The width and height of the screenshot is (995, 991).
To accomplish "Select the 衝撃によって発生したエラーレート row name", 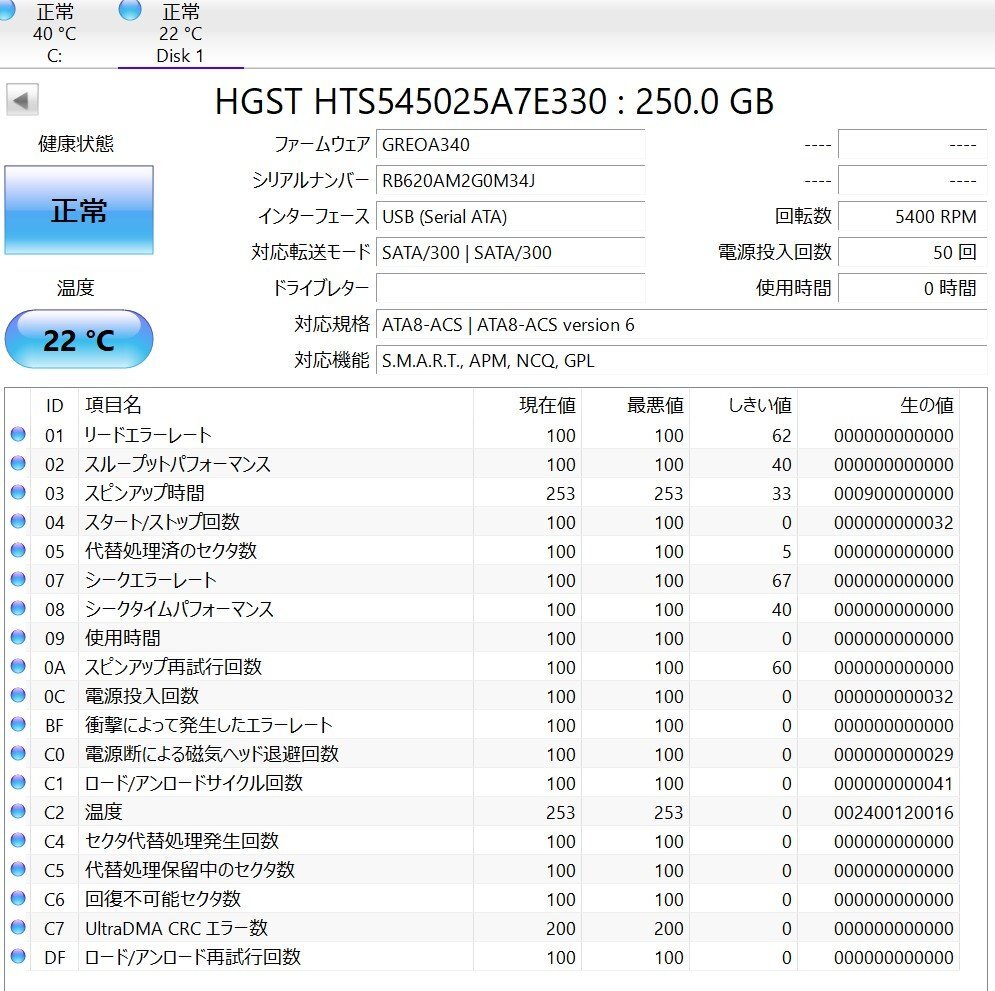I will click(x=209, y=725).
